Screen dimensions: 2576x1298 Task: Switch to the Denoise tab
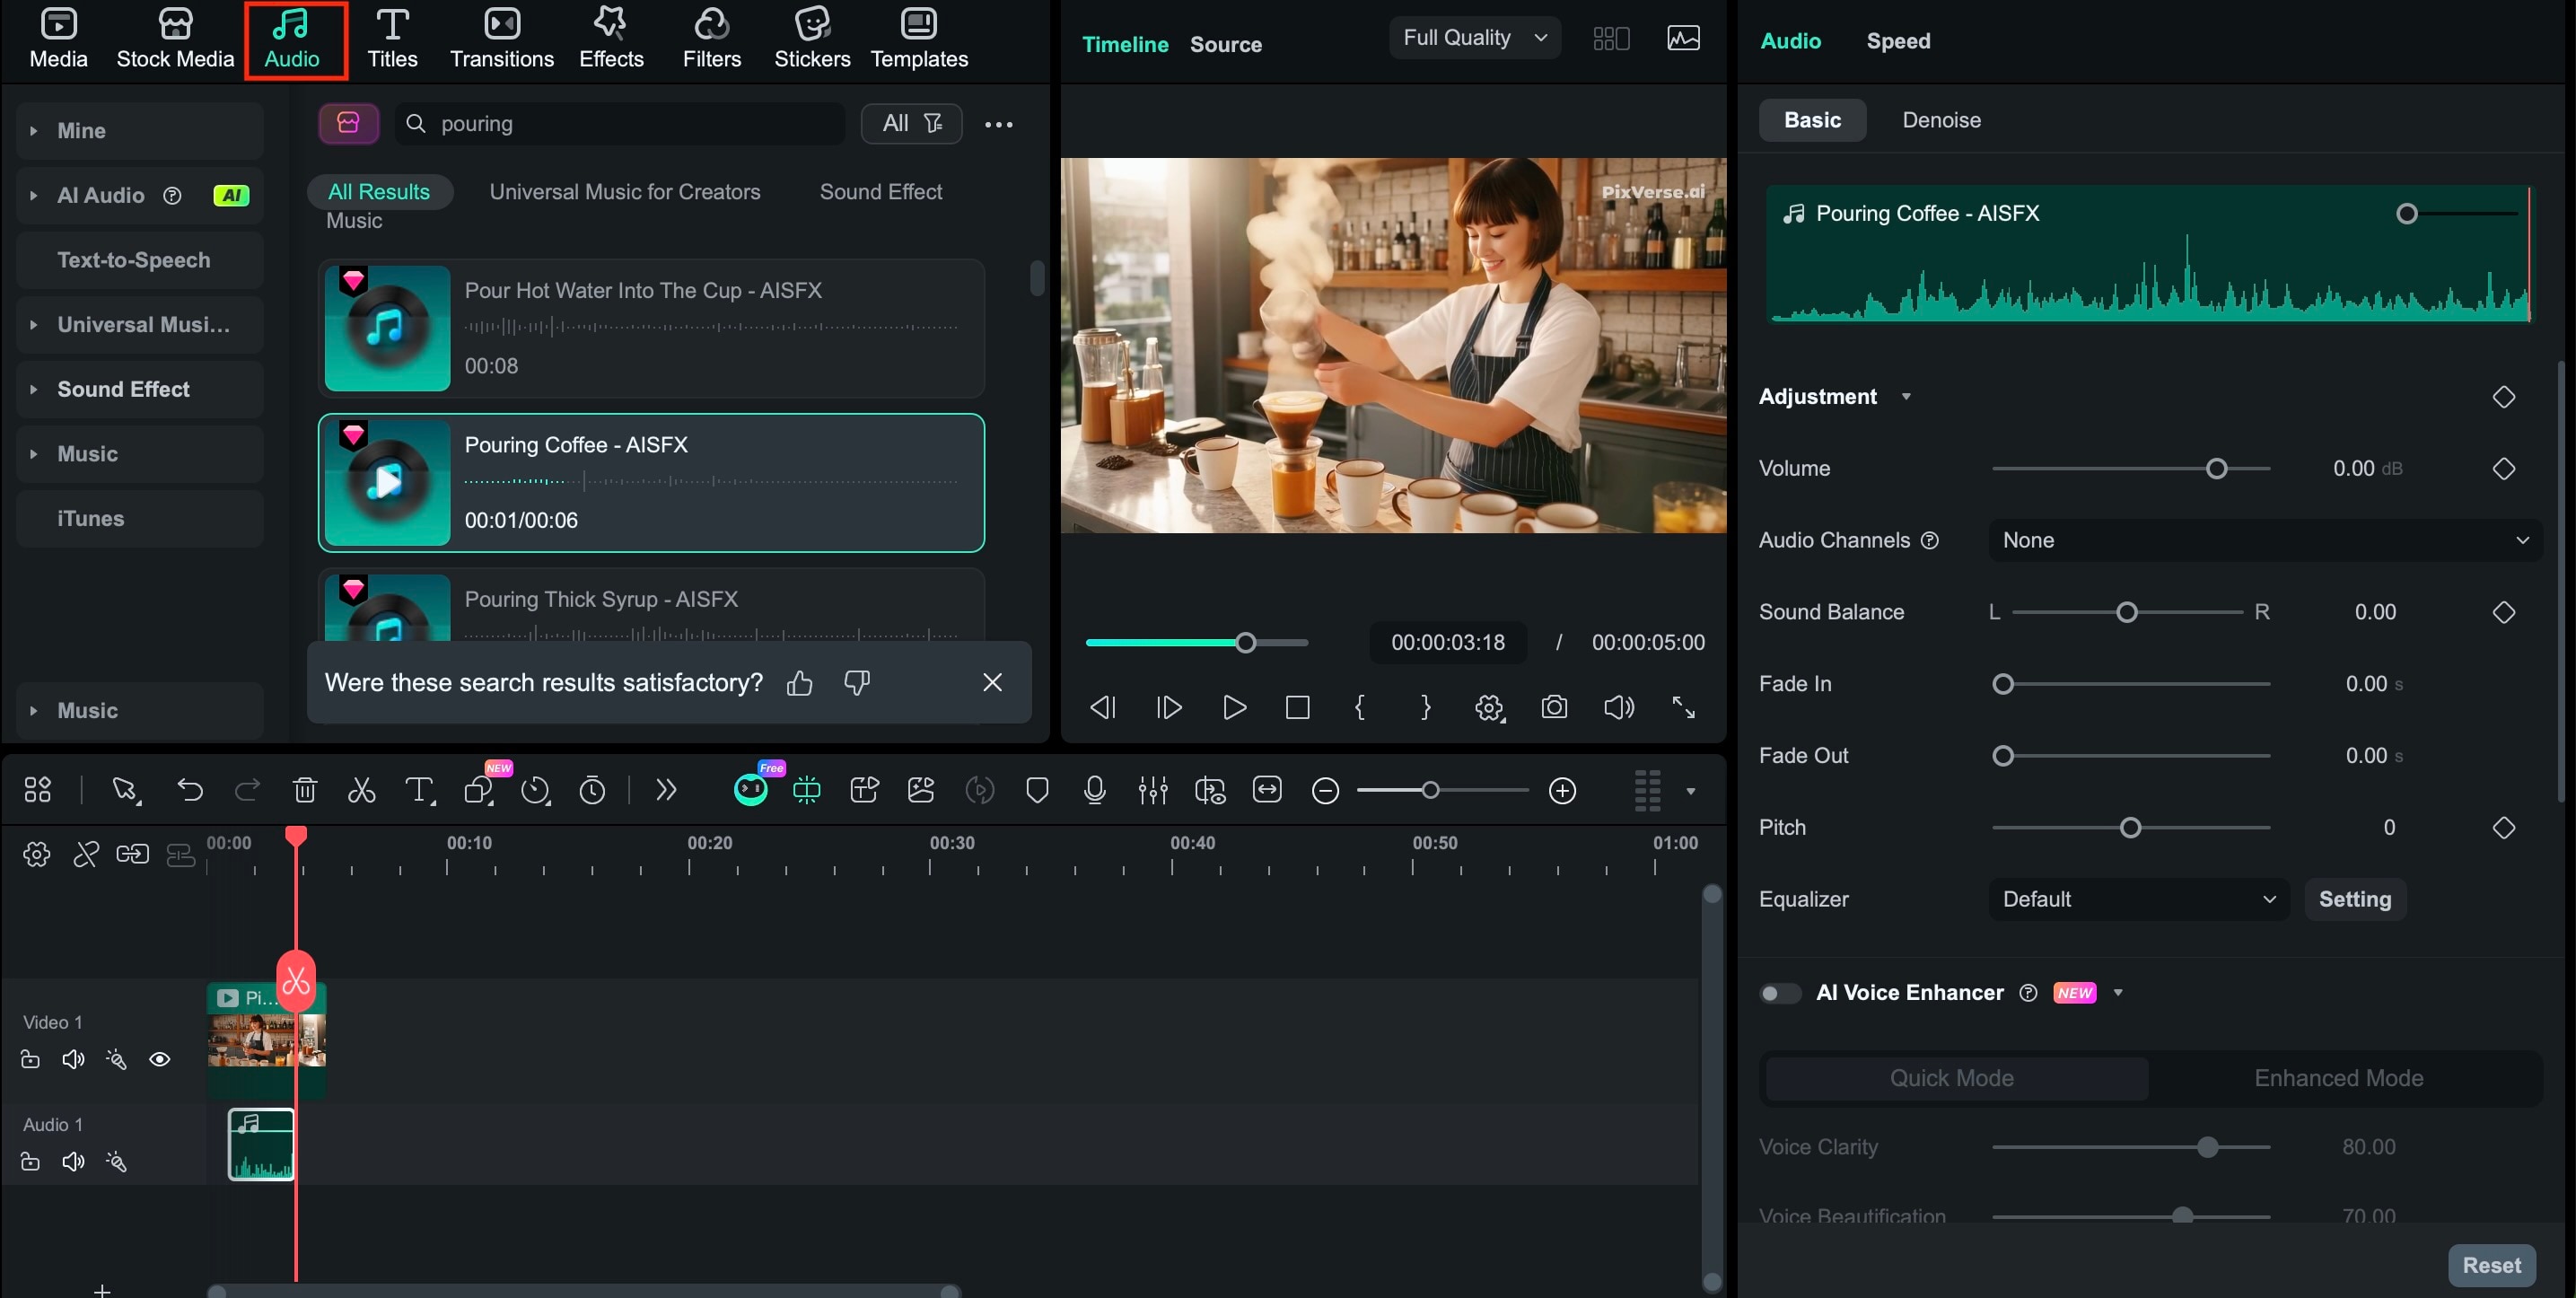1940,120
